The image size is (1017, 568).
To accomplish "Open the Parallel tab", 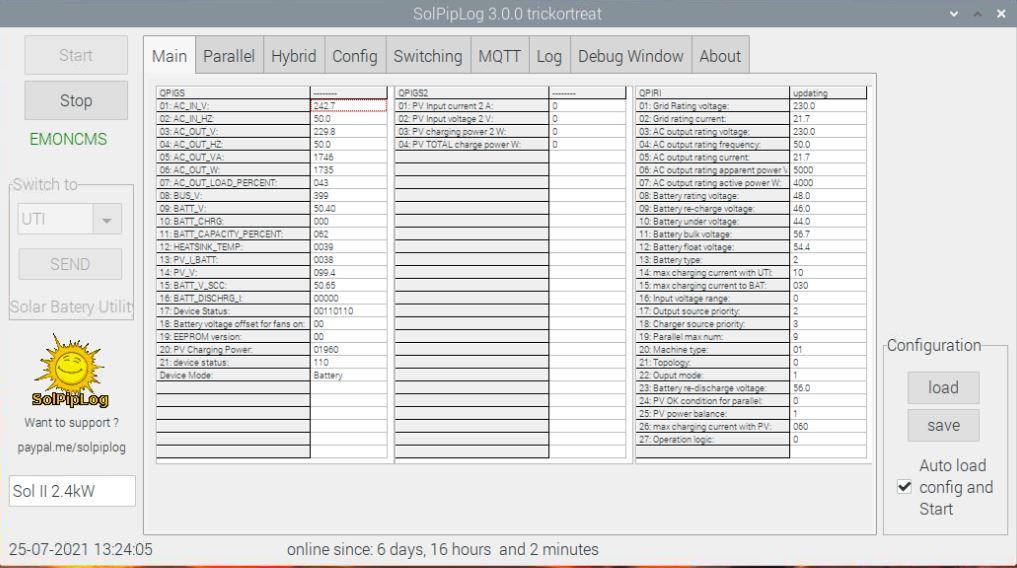I will click(x=229, y=56).
